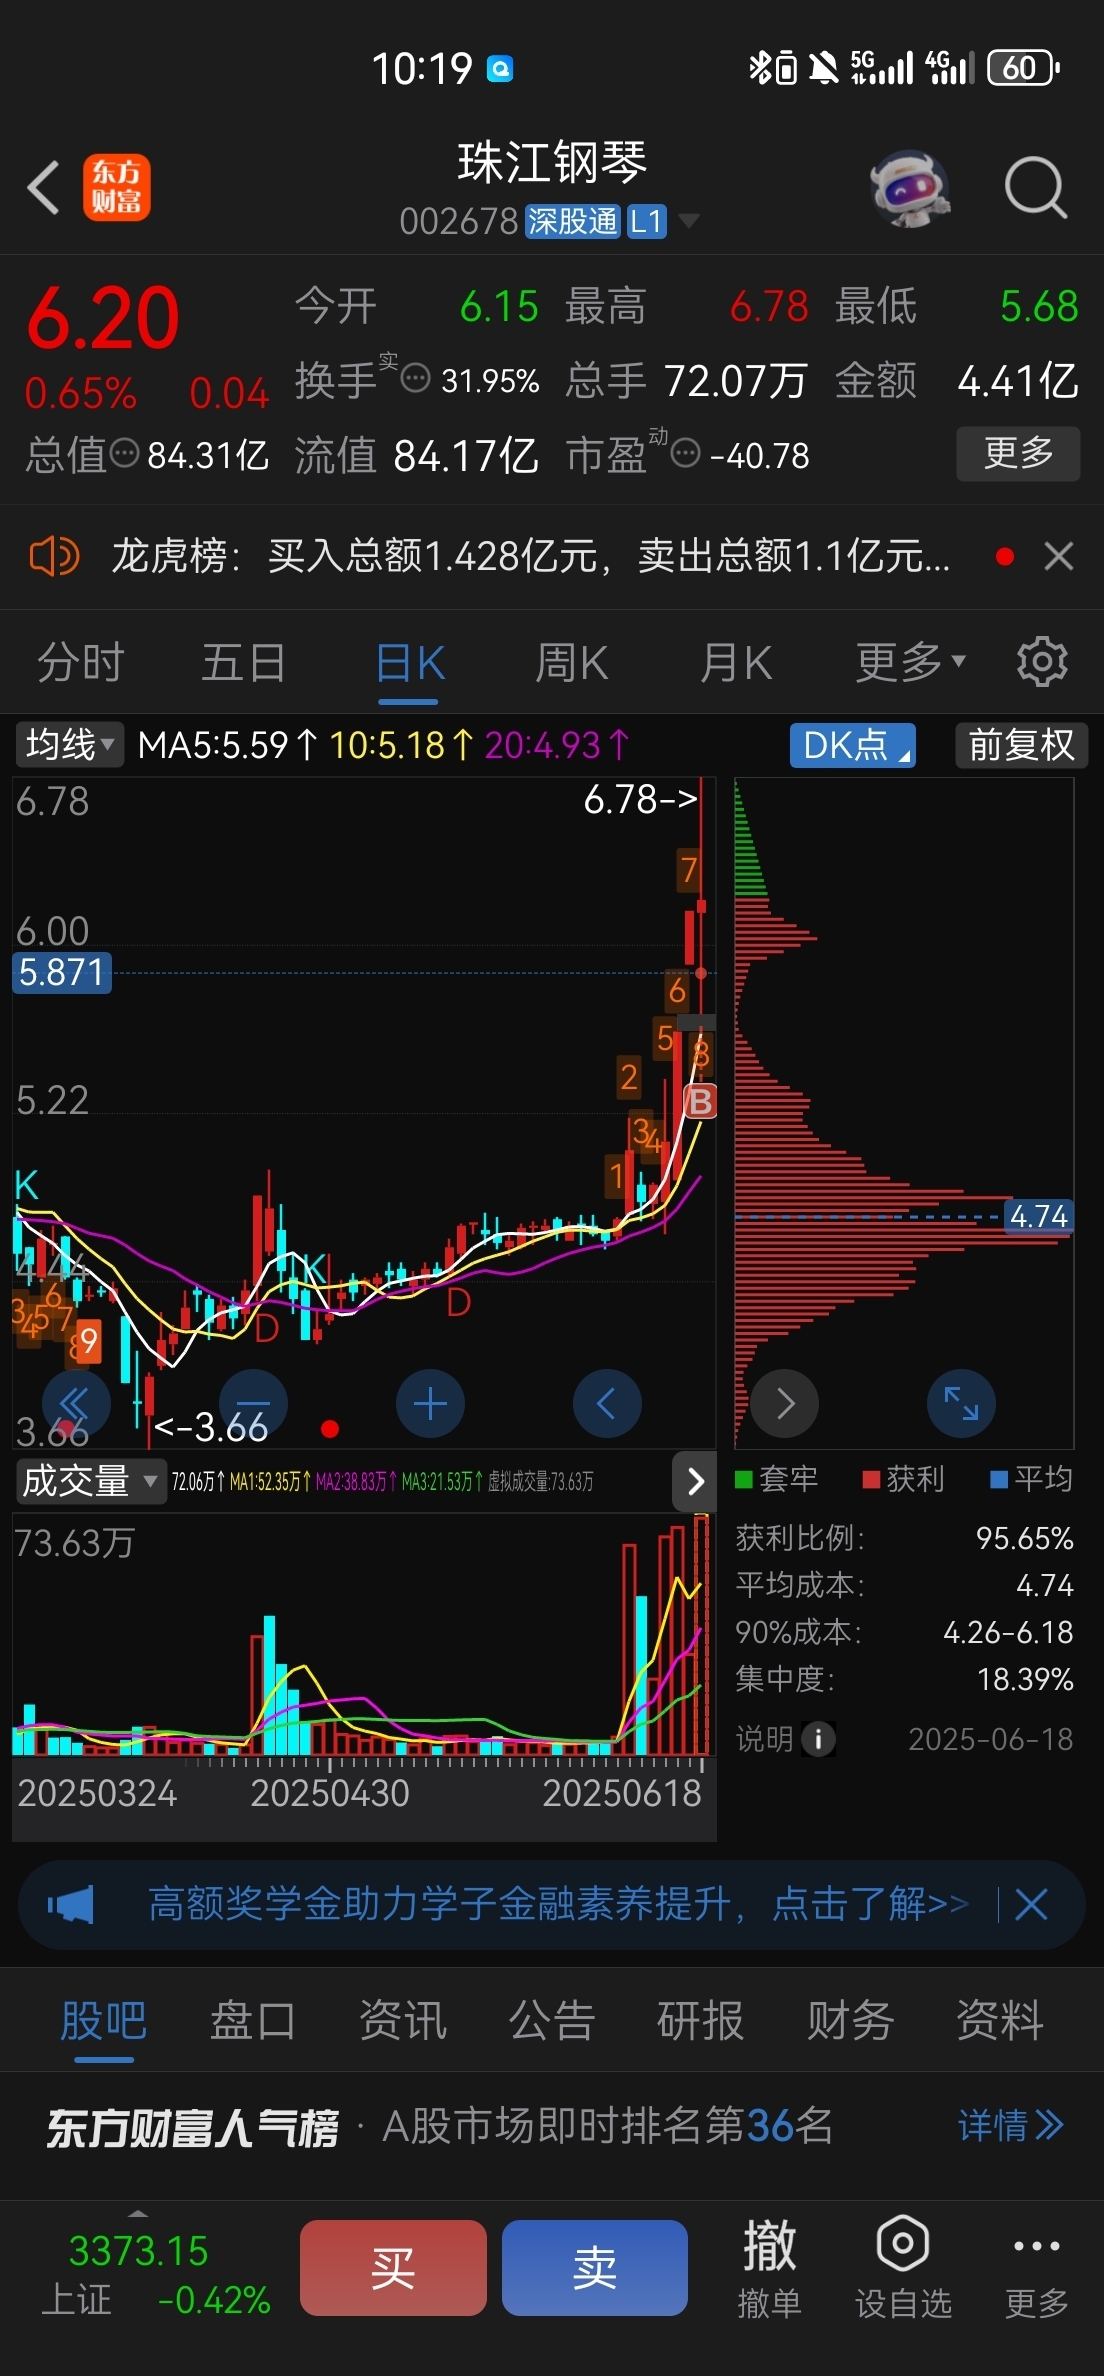Expand volume indicator panel arrow

point(696,1481)
